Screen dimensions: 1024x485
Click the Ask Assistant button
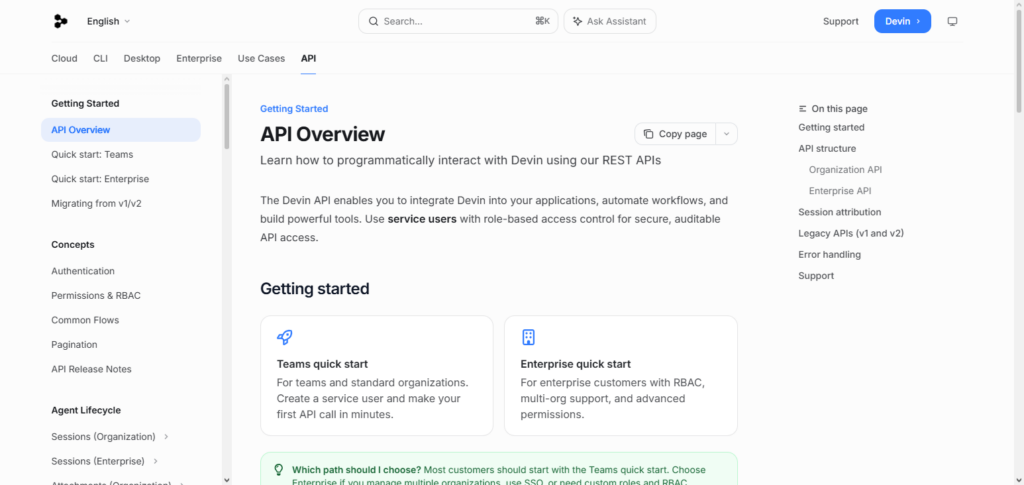click(610, 21)
